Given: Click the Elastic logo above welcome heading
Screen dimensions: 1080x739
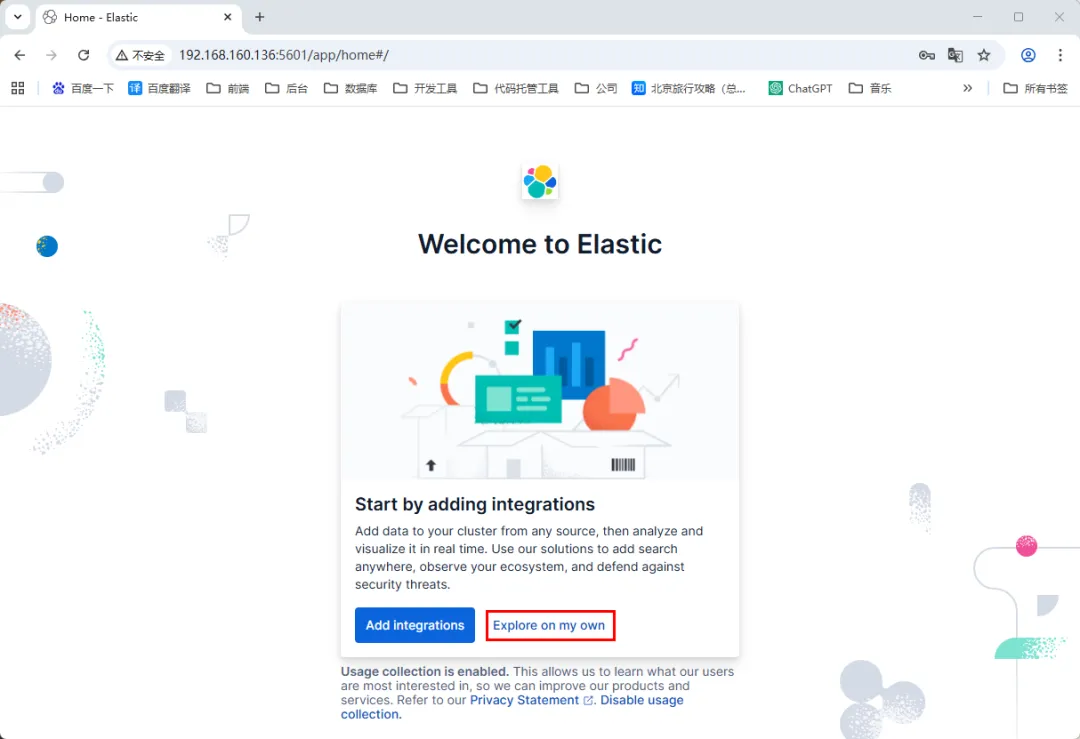Looking at the screenshot, I should pos(540,182).
